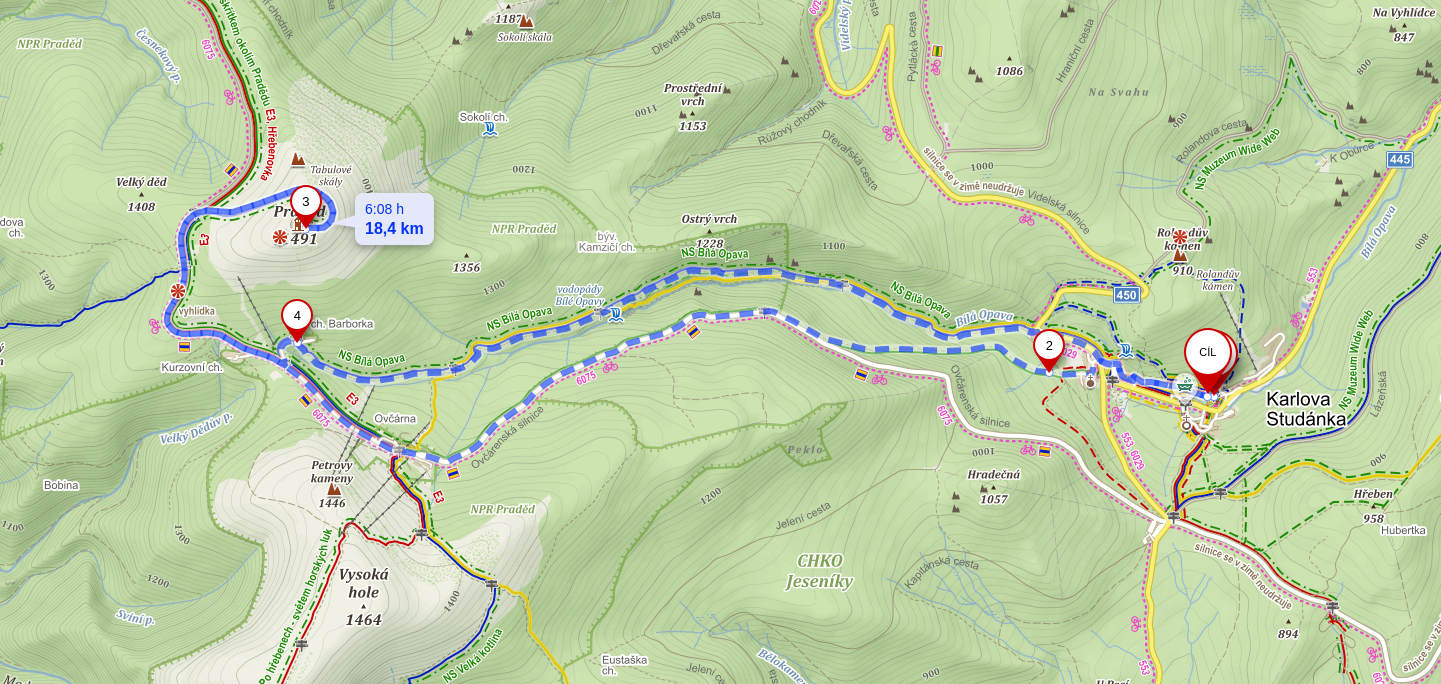This screenshot has height=684, width=1441.
Task: Click the Ostrý vrch 1228 peak label
Action: (x=709, y=232)
